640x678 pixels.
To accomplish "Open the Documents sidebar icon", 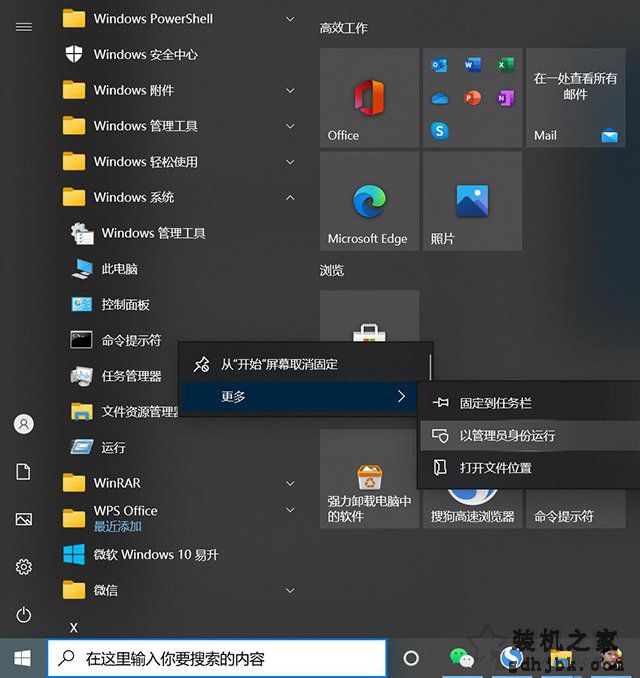I will point(23,471).
